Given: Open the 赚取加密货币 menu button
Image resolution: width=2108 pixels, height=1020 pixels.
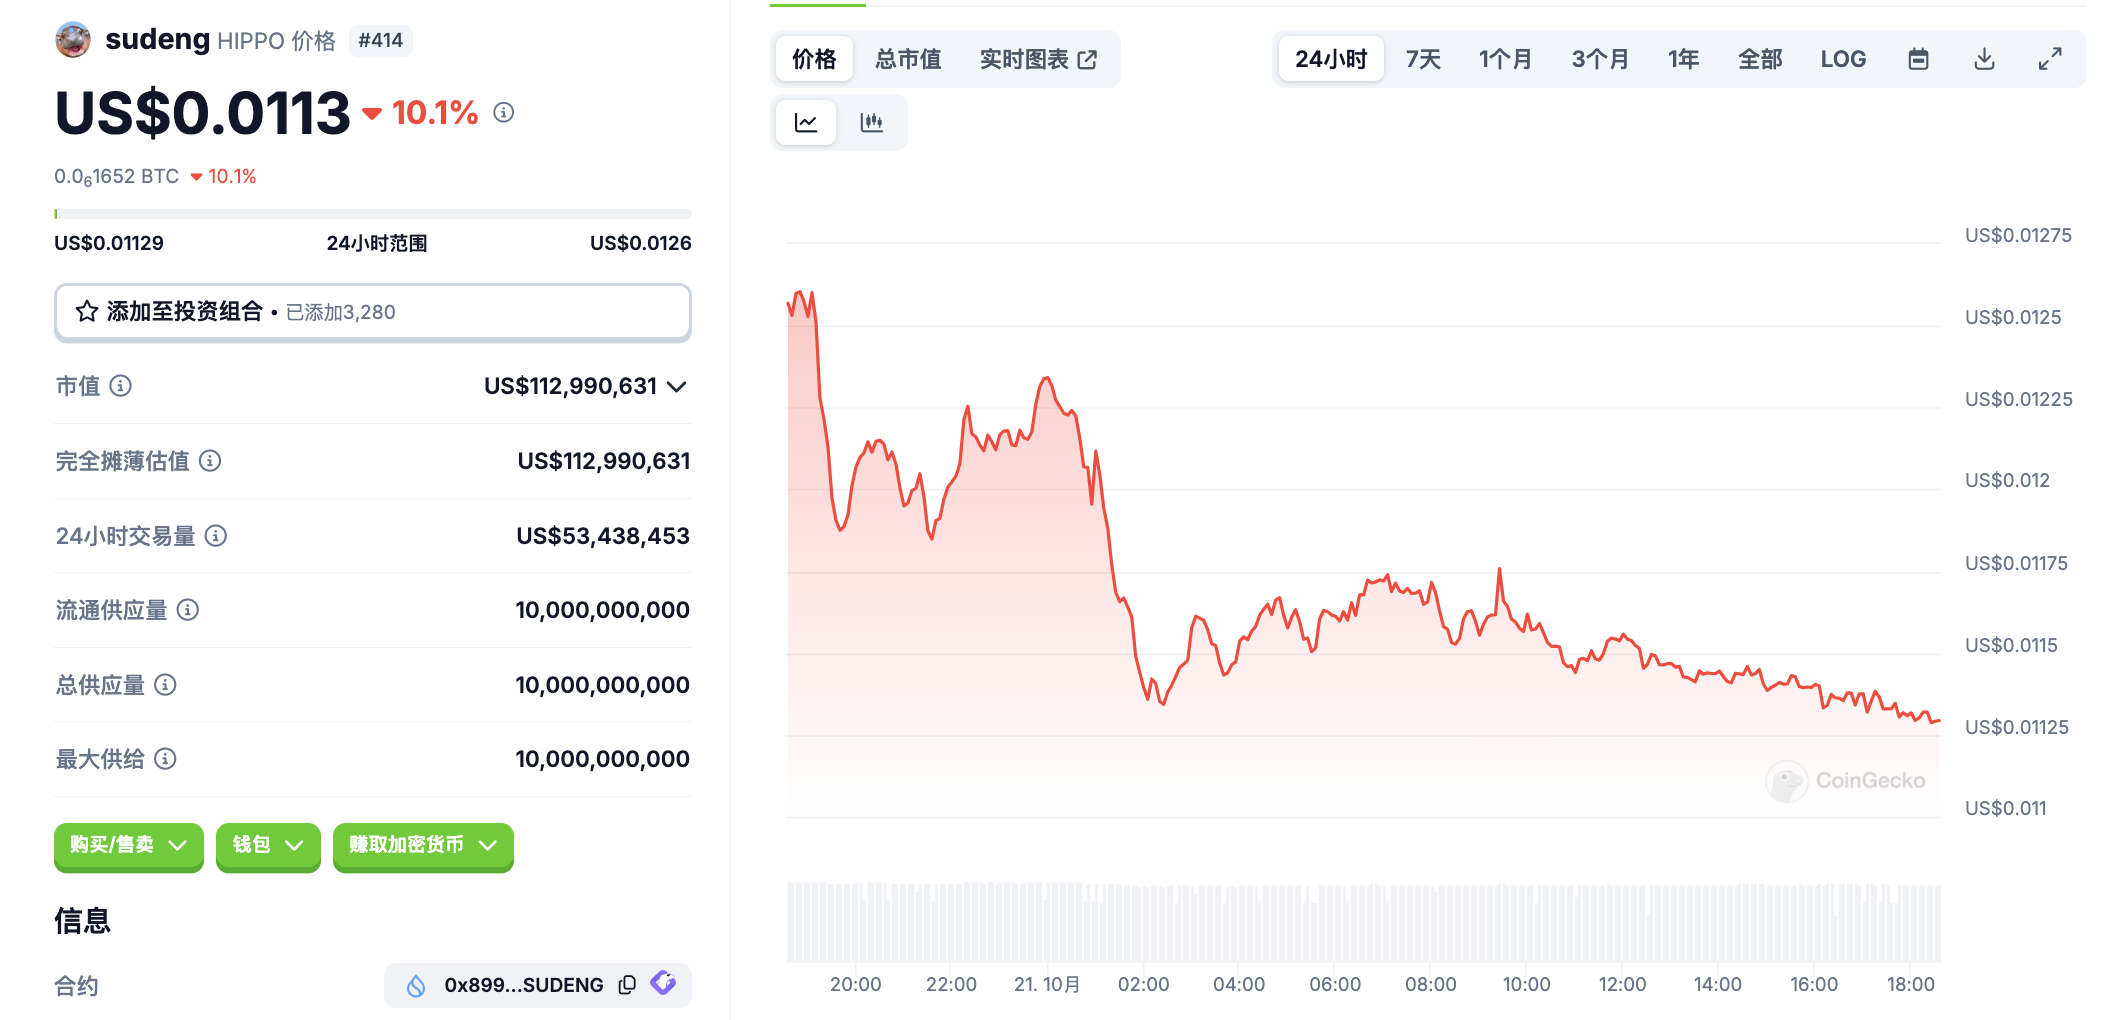Looking at the screenshot, I should [x=422, y=846].
